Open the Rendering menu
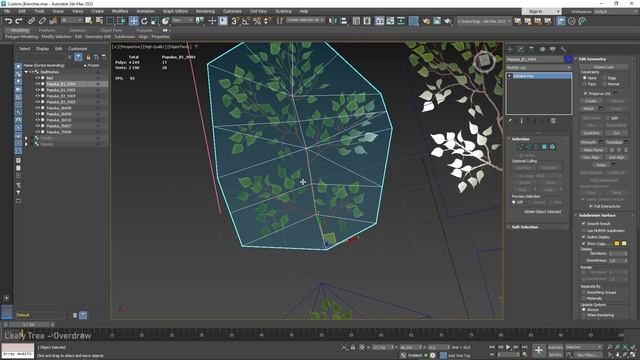The width and height of the screenshot is (640, 360). click(205, 11)
